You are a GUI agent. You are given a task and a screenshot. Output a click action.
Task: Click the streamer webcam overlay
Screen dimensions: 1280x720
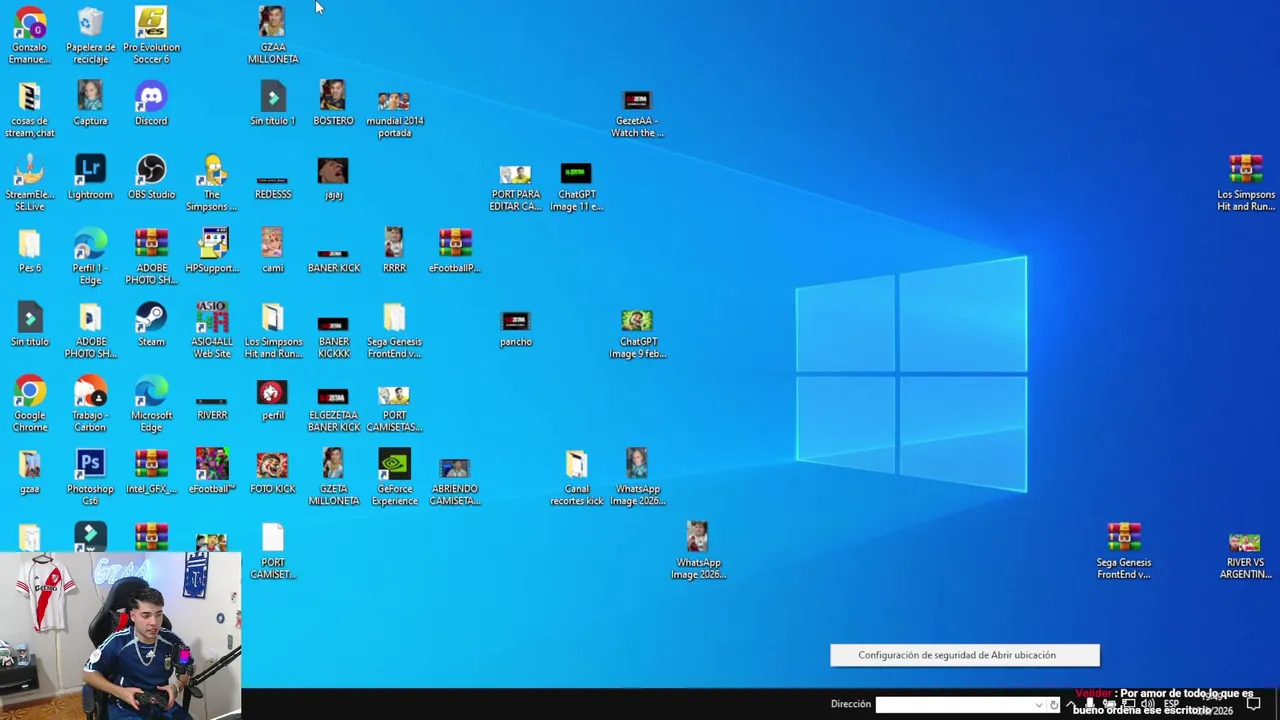tap(120, 636)
